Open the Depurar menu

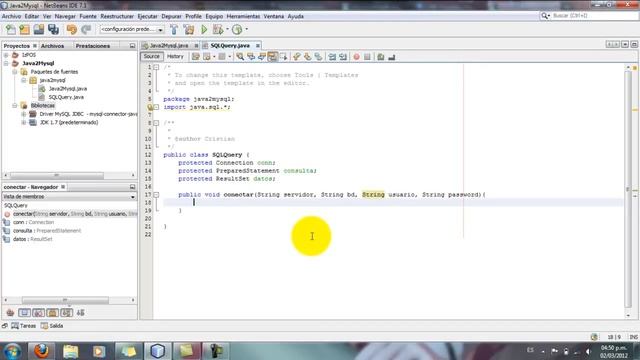pyautogui.click(x=171, y=16)
